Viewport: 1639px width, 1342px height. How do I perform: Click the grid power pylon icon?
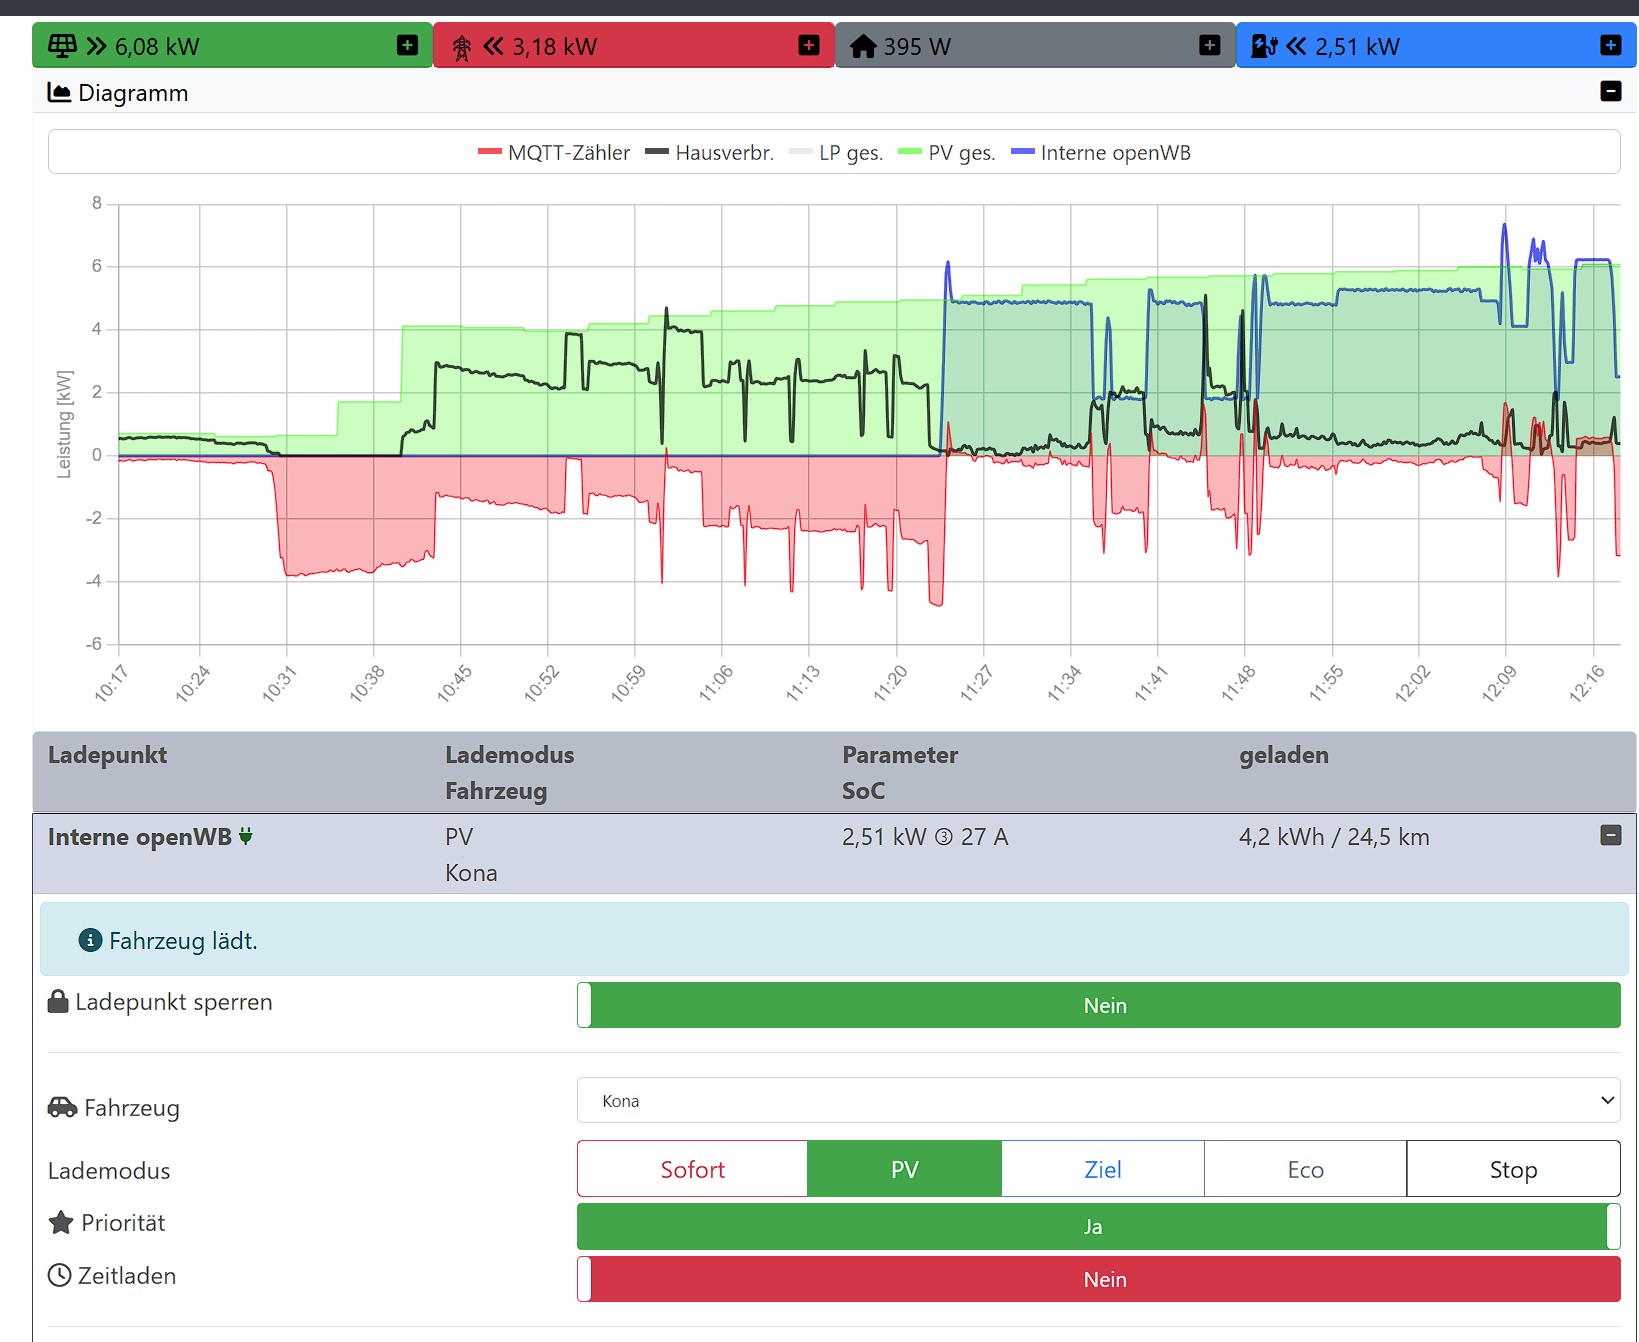point(462,47)
